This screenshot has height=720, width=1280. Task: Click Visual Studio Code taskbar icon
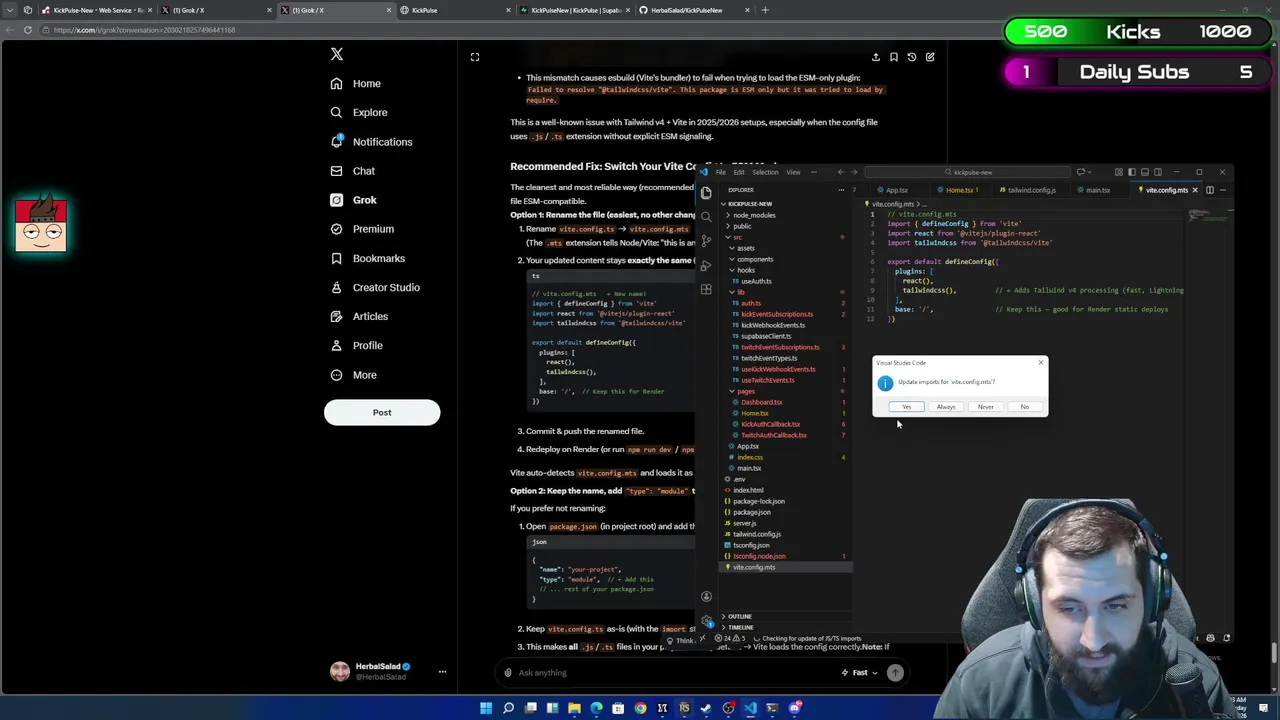[x=750, y=708]
